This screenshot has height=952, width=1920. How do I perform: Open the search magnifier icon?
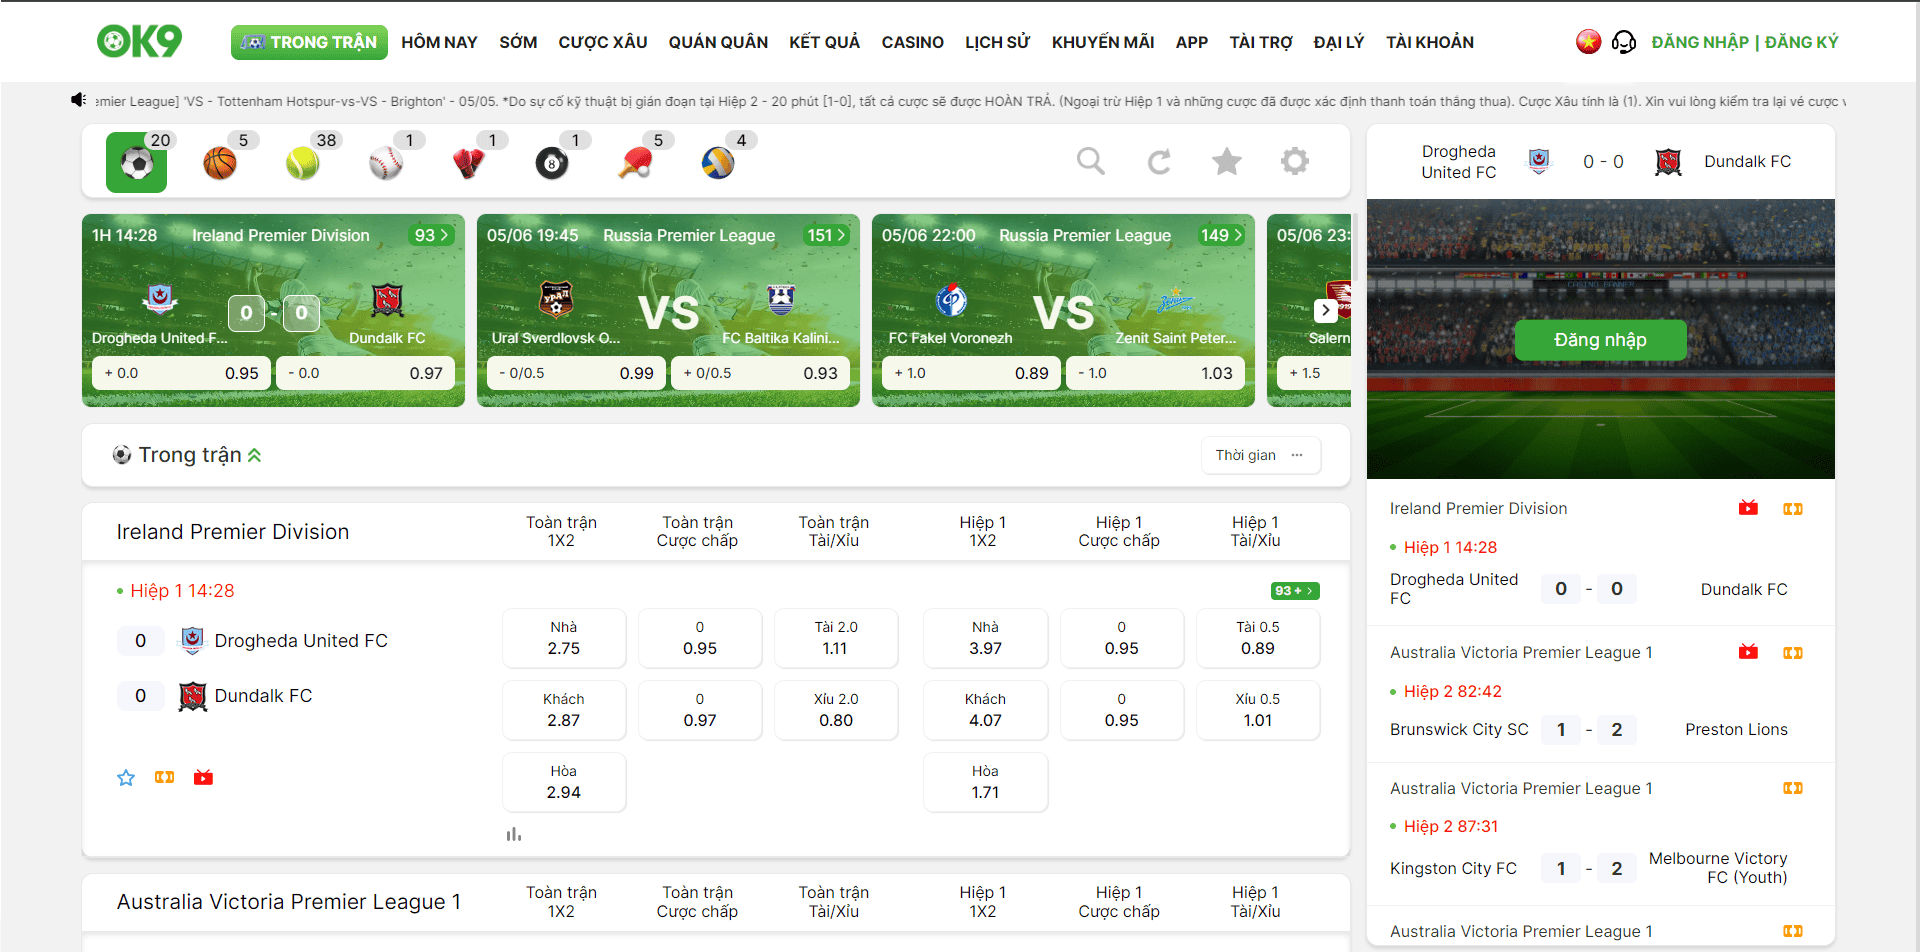pyautogui.click(x=1091, y=161)
